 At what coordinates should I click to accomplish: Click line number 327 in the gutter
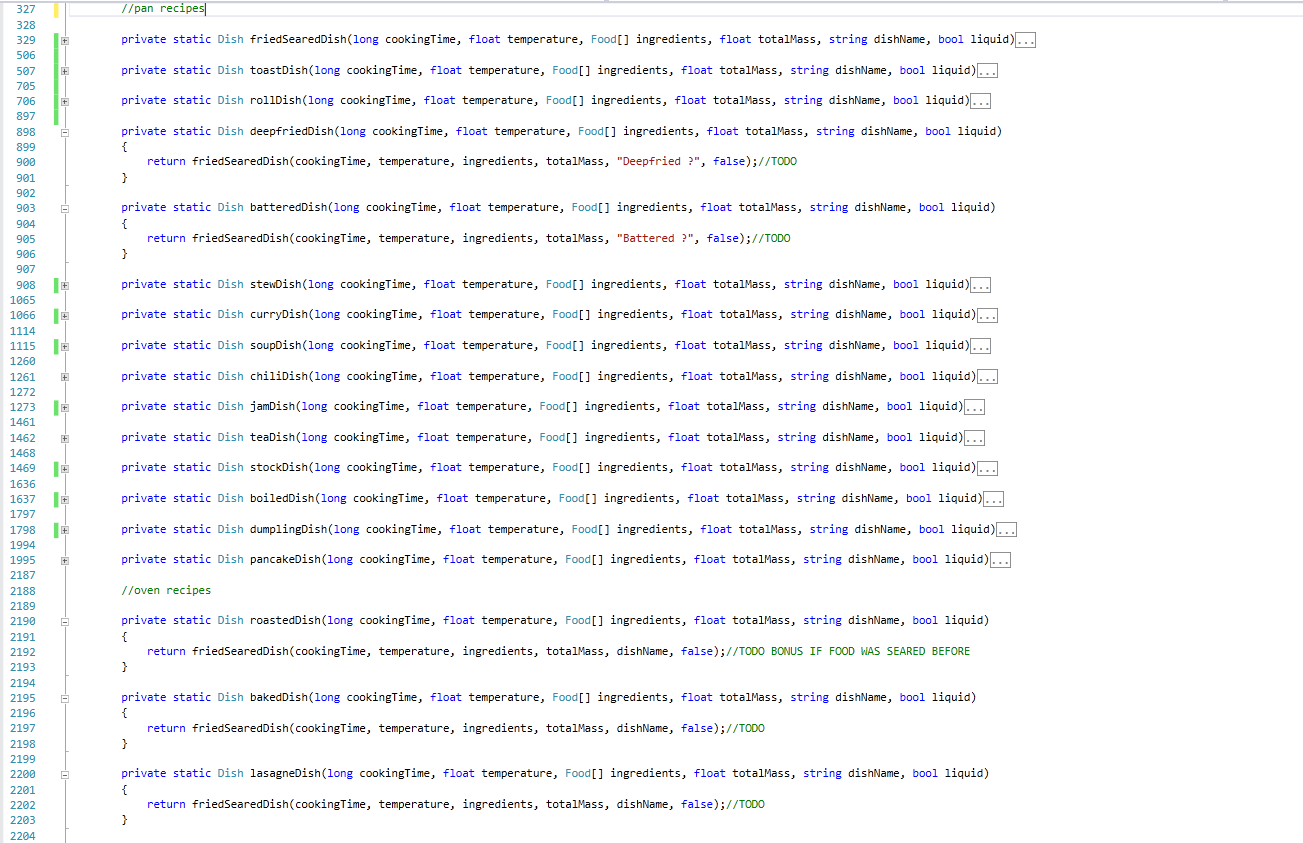click(x=26, y=9)
